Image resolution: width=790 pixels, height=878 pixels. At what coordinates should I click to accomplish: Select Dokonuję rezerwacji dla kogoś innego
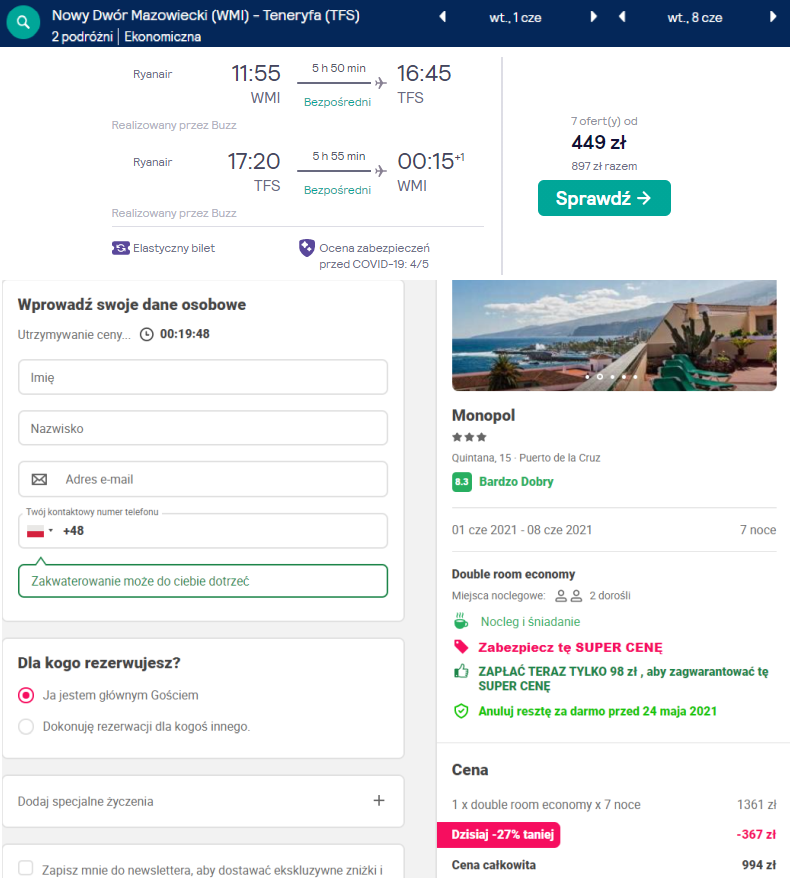(26, 726)
